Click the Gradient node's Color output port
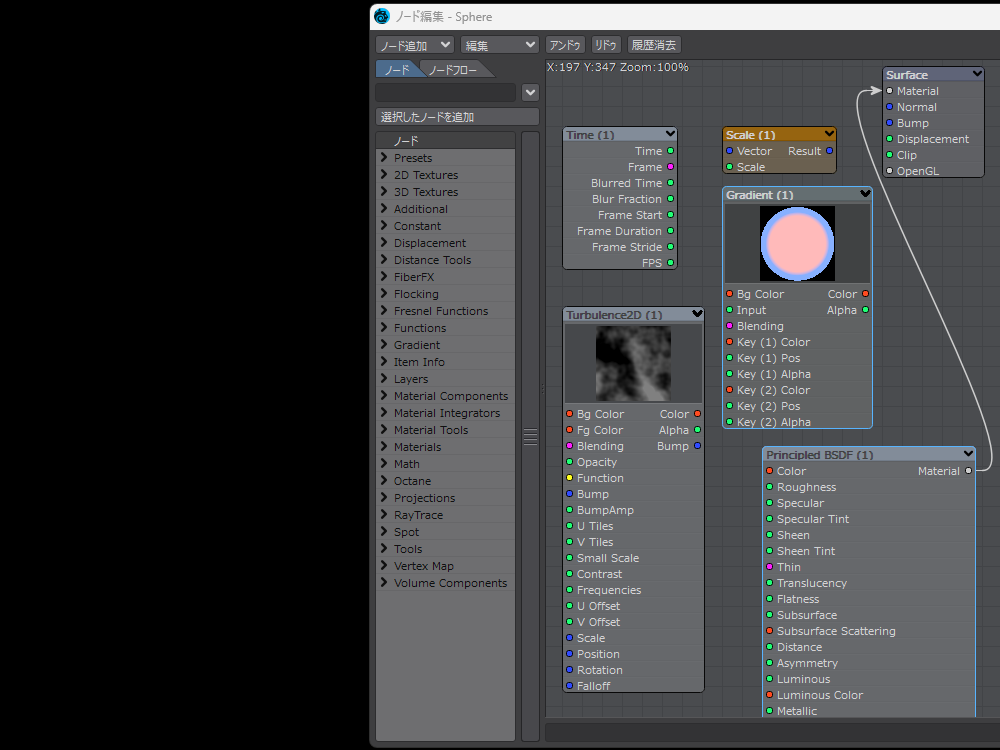Image resolution: width=1000 pixels, height=750 pixels. (x=865, y=294)
